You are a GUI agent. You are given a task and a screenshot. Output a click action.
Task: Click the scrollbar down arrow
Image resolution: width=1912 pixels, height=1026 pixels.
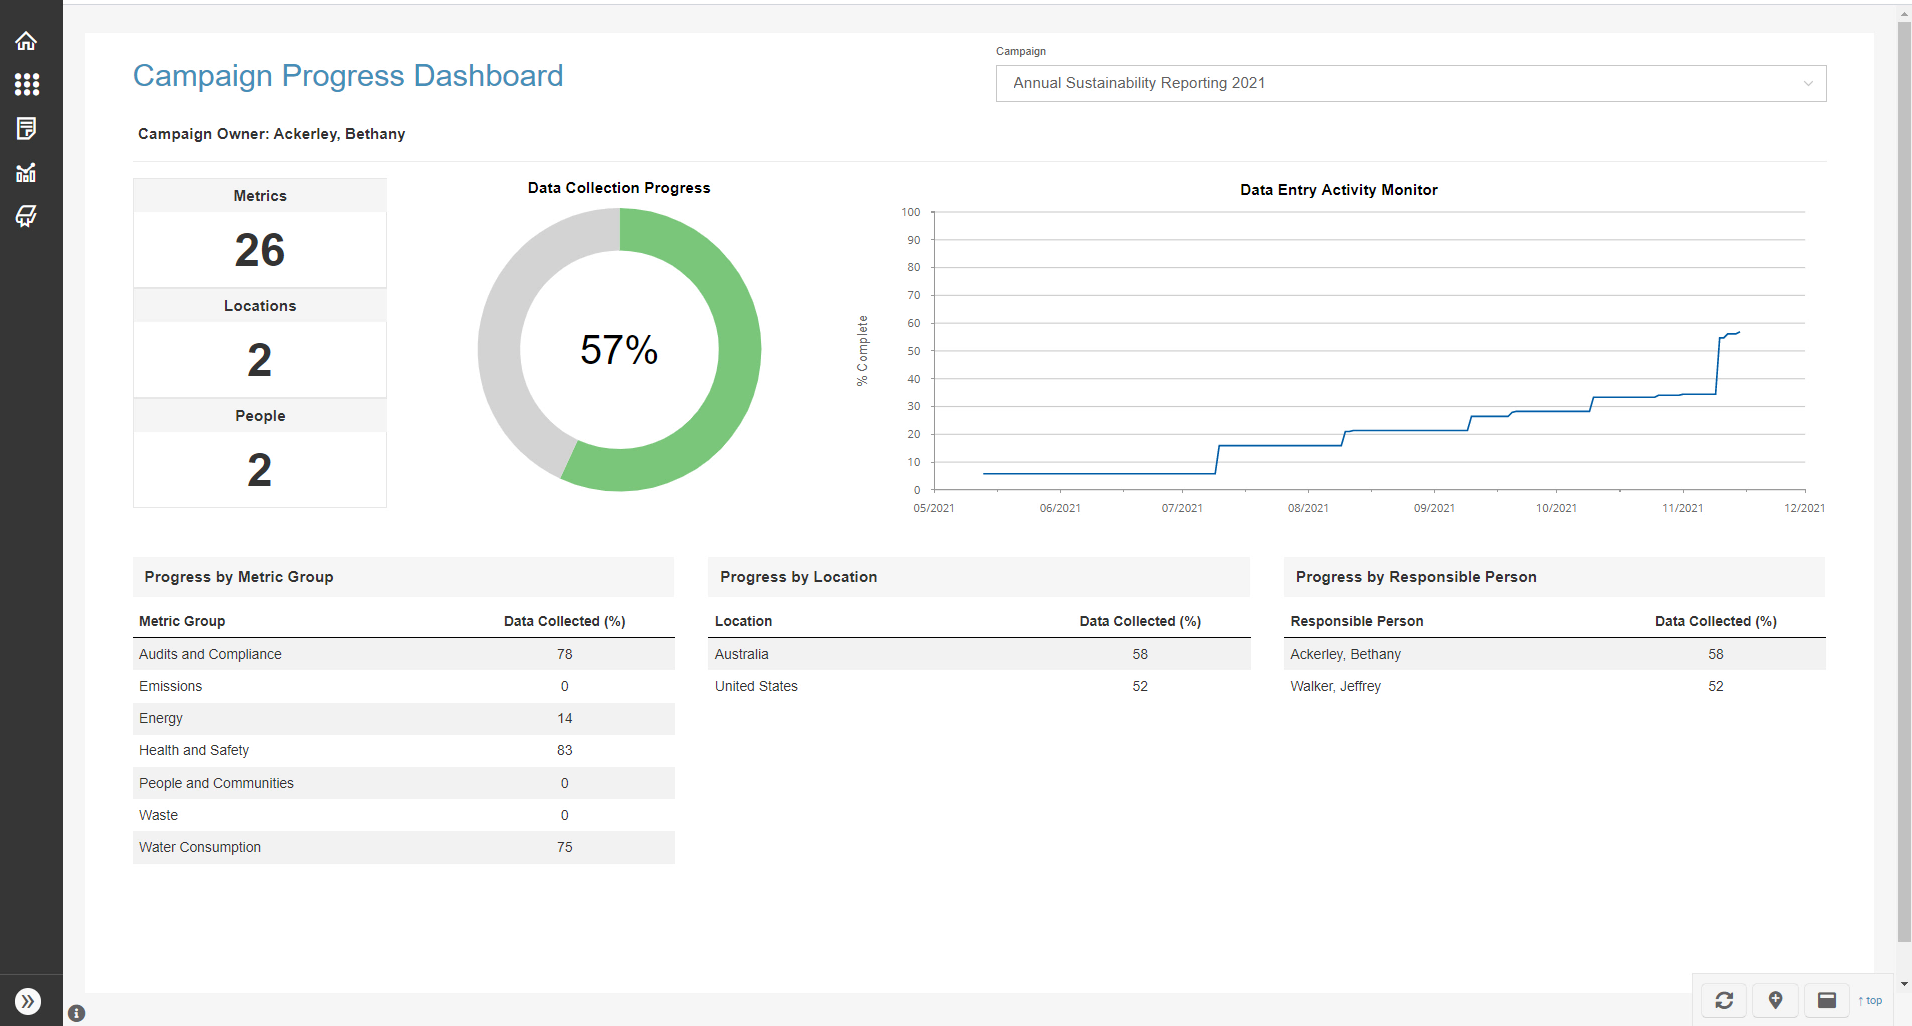tap(1904, 984)
